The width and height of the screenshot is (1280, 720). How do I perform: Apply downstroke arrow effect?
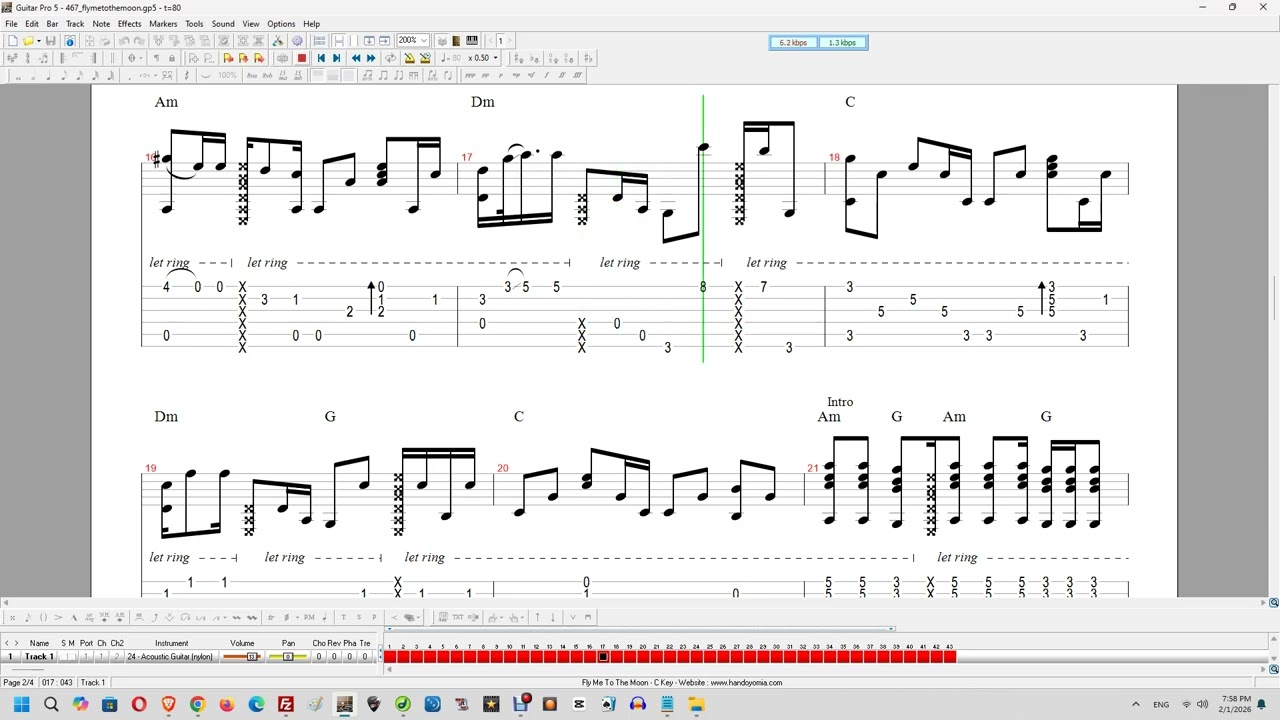click(553, 617)
